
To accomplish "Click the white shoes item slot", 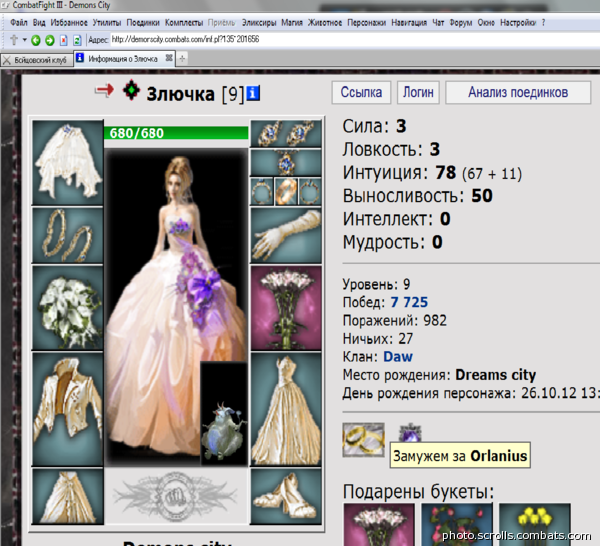I will coord(286,496).
